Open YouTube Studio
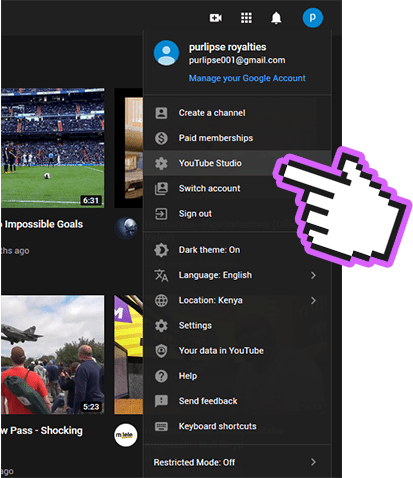Image resolution: width=413 pixels, height=478 pixels. 237,163
